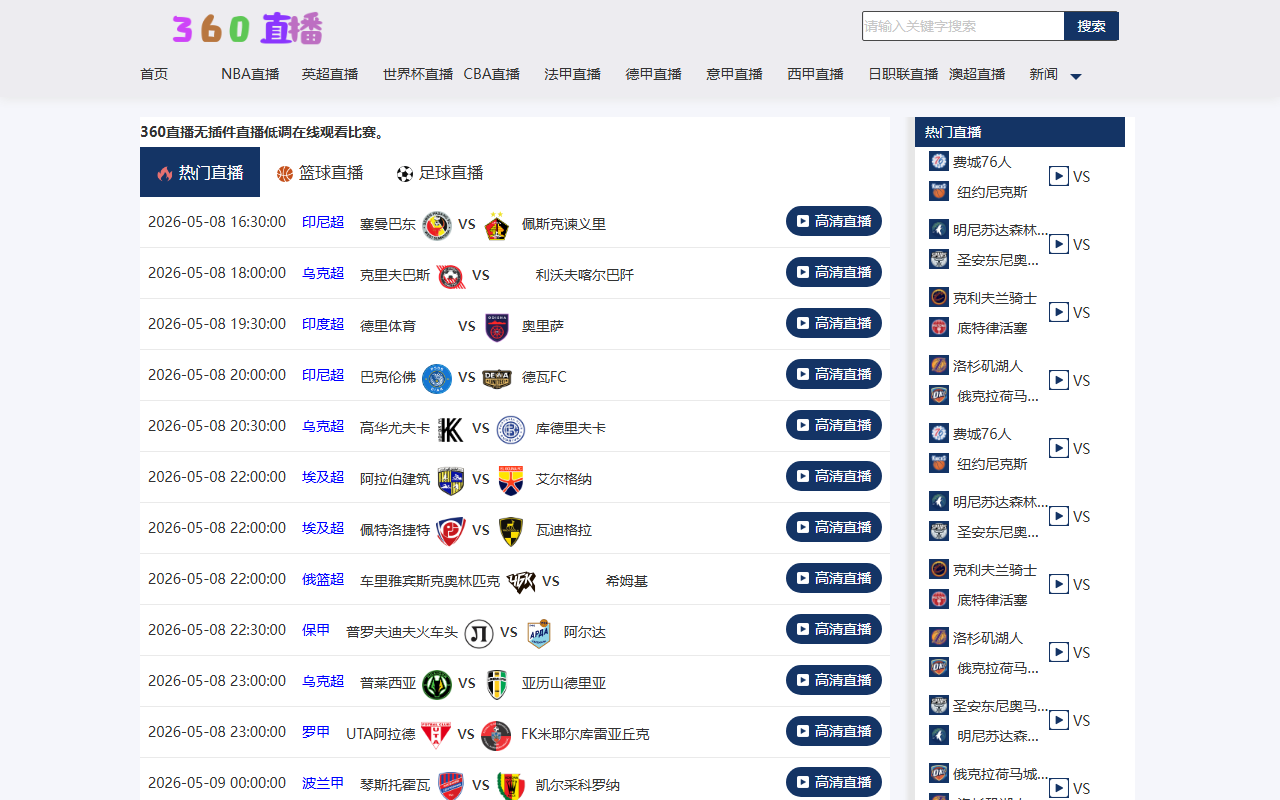Expand the navigation dropdown arrow after 新闻
1280x800 pixels.
click(x=1076, y=76)
